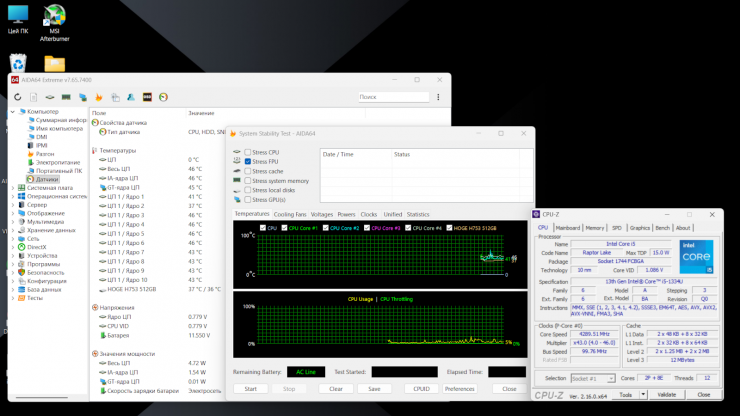Click the orange gauge toolbar icon

(x=163, y=97)
